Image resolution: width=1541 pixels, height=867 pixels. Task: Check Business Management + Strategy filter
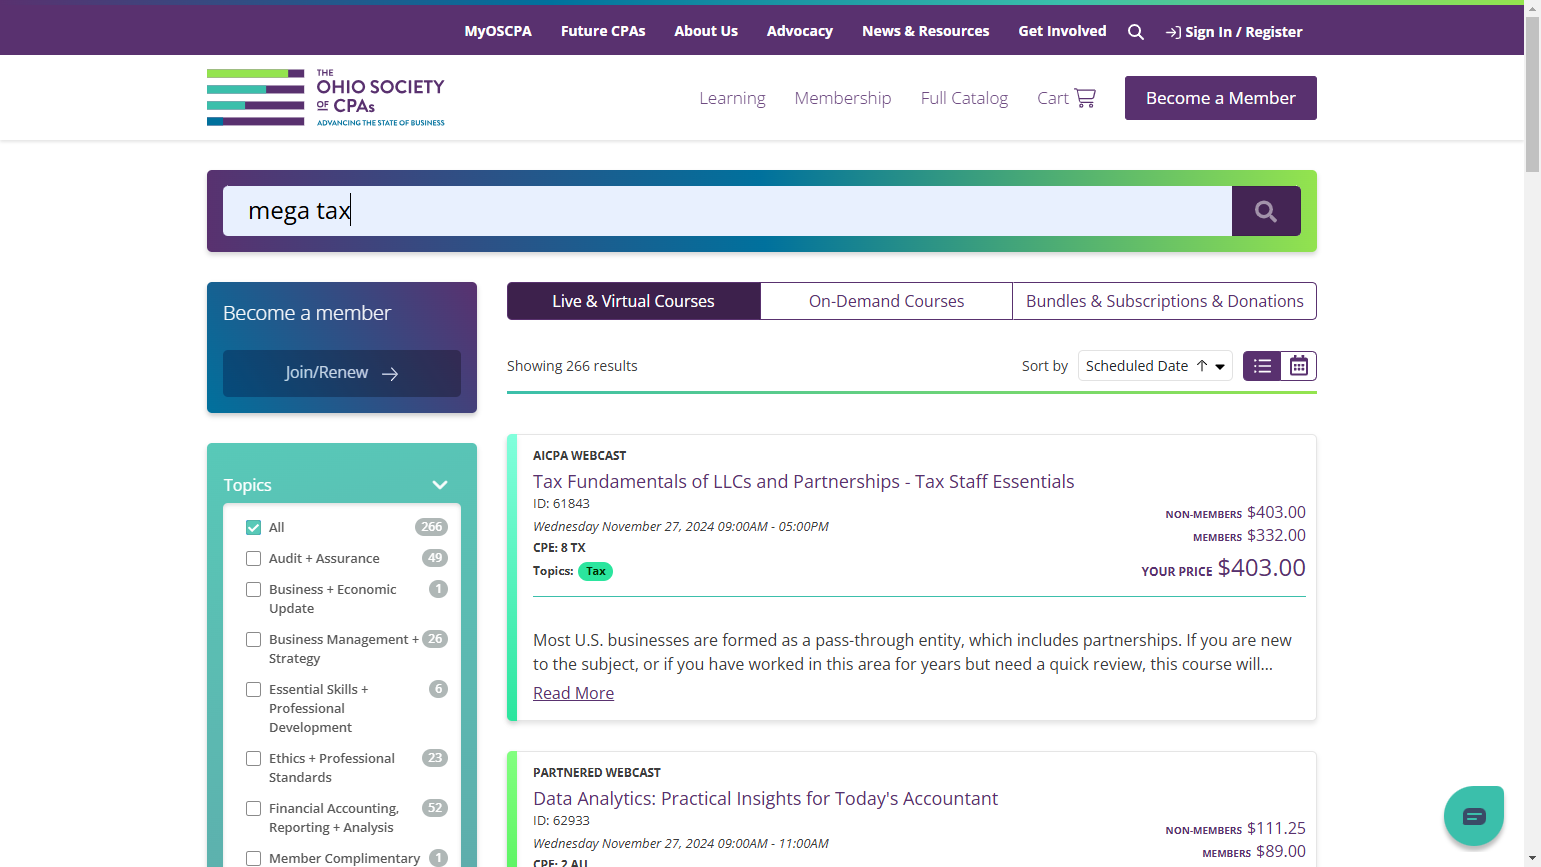click(x=253, y=639)
